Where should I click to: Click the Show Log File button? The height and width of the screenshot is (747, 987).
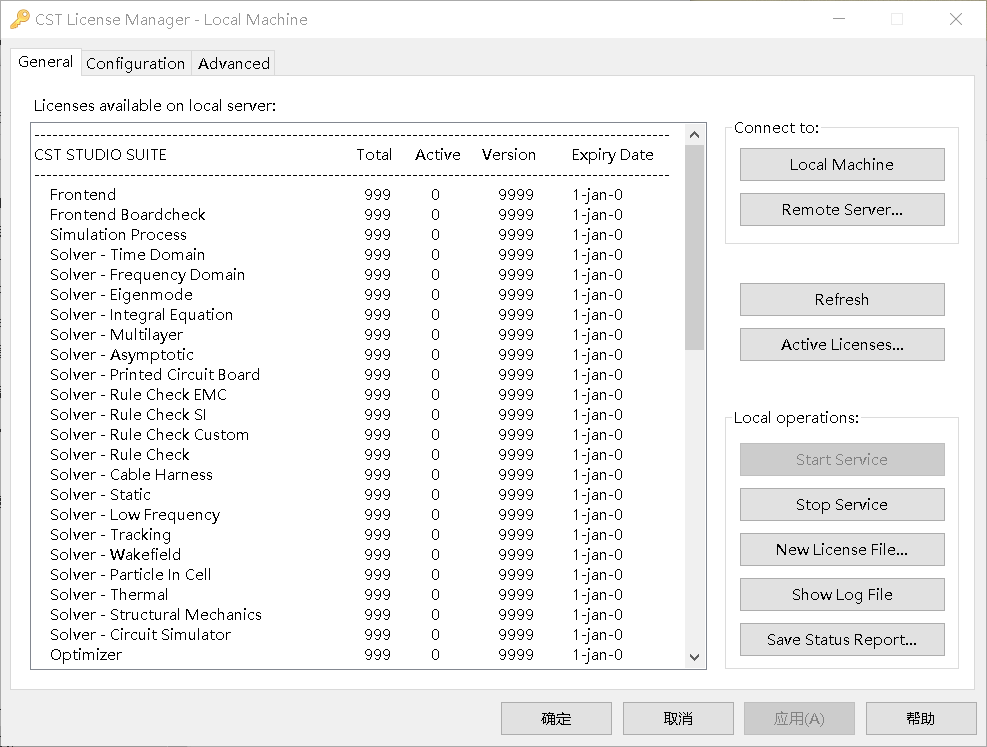(842, 595)
